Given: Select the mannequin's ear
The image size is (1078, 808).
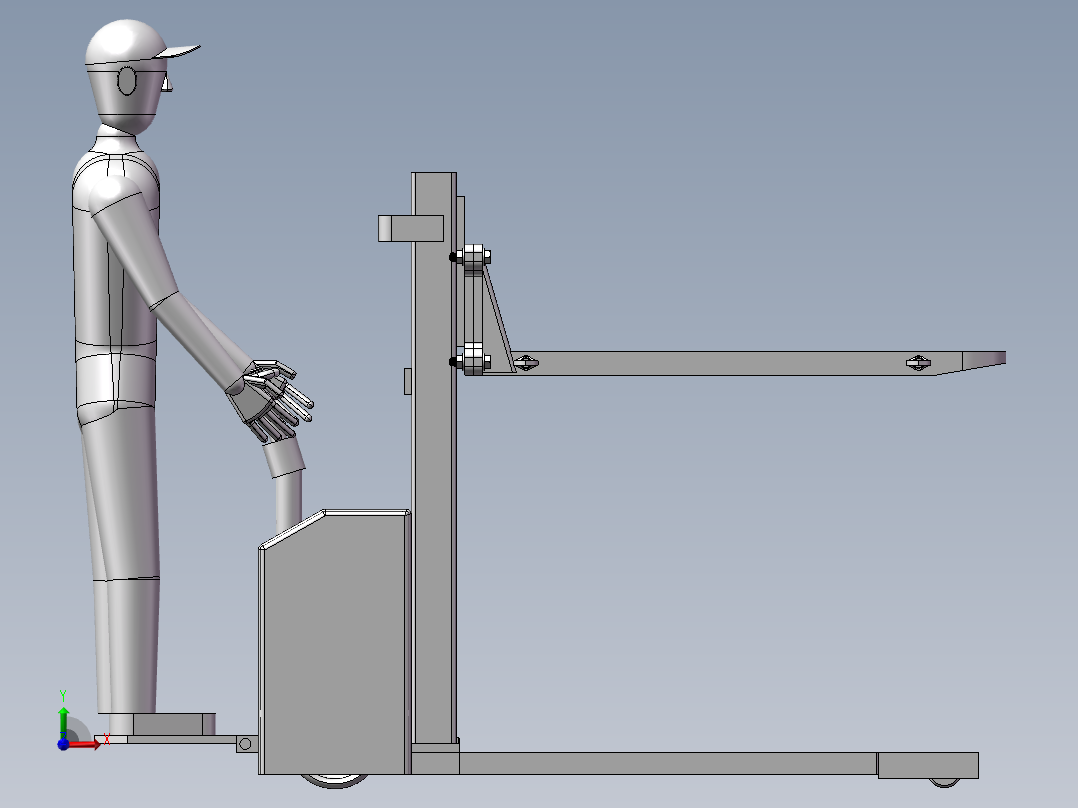Looking at the screenshot, I should (x=127, y=81).
